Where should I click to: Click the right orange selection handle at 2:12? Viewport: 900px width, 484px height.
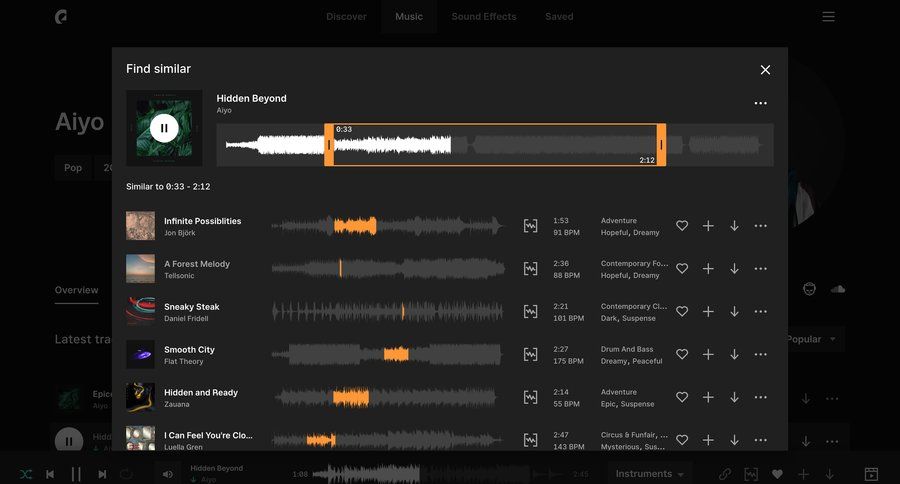[661, 145]
